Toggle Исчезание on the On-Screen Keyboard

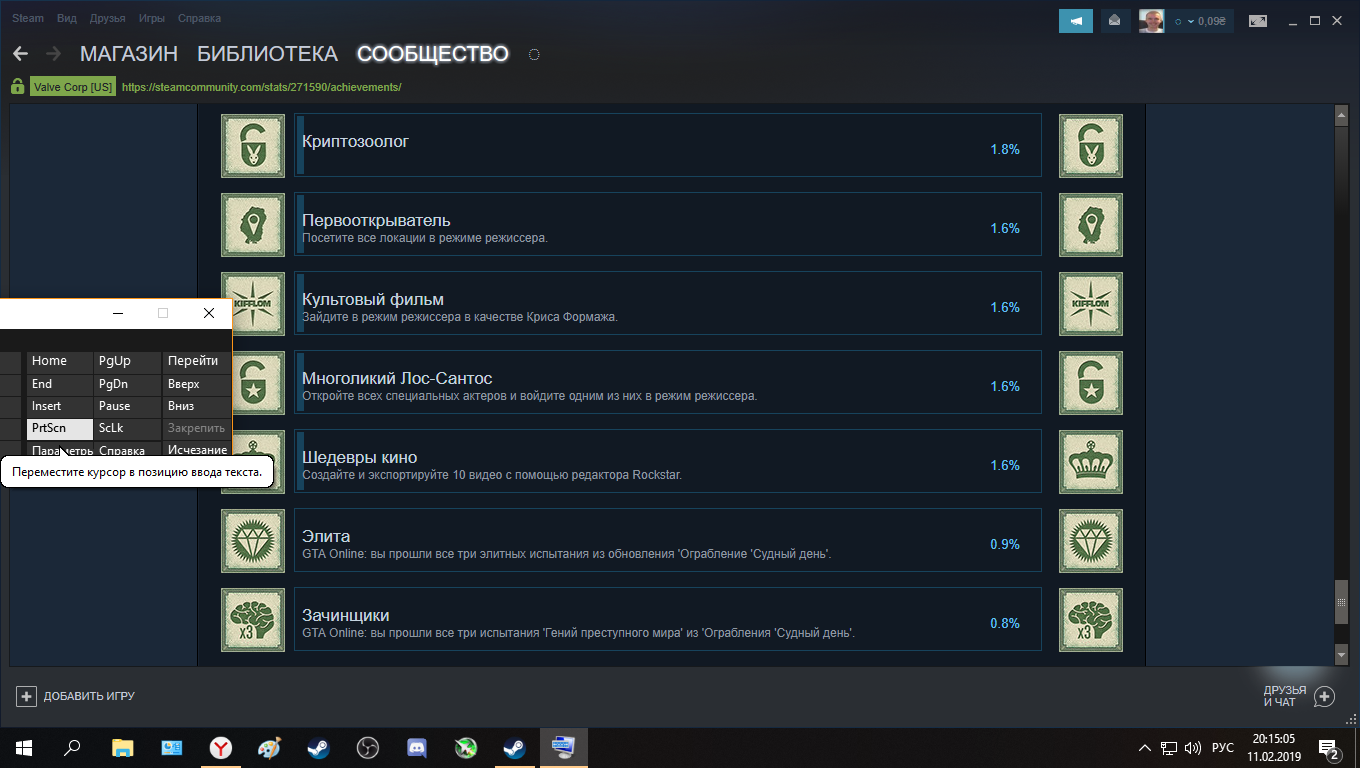pos(197,449)
